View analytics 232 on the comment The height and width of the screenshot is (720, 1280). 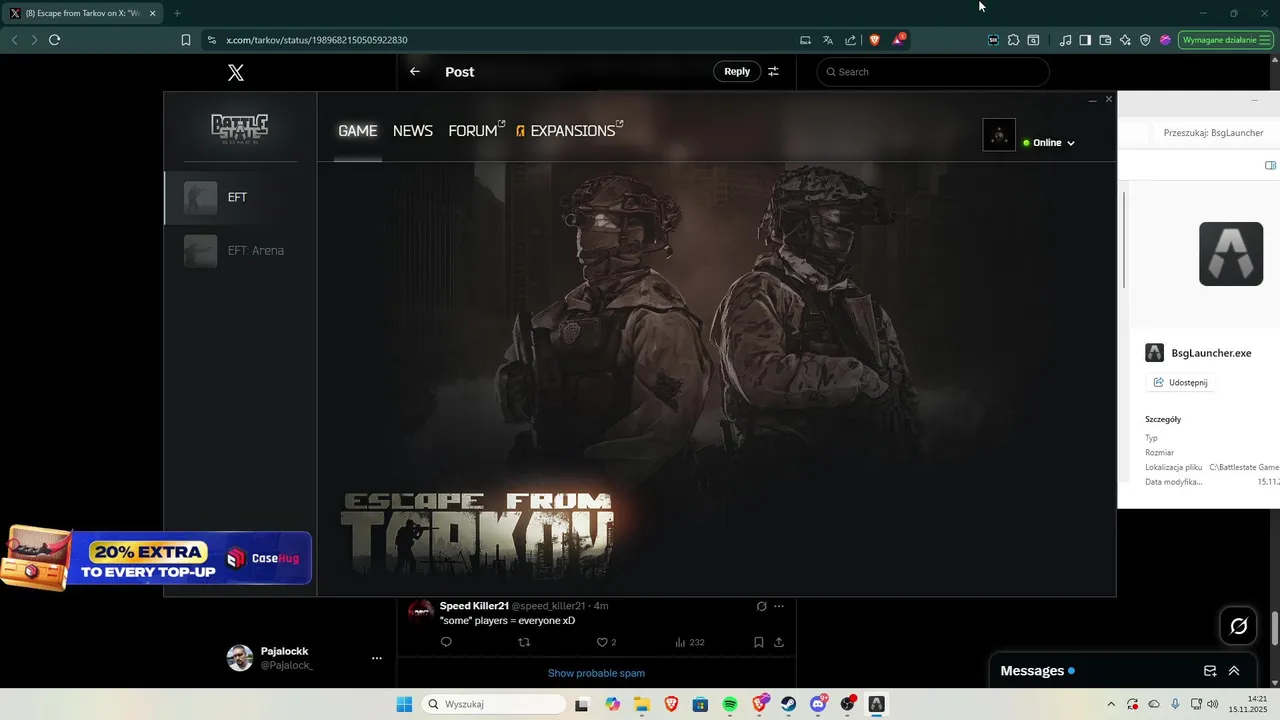(x=690, y=643)
